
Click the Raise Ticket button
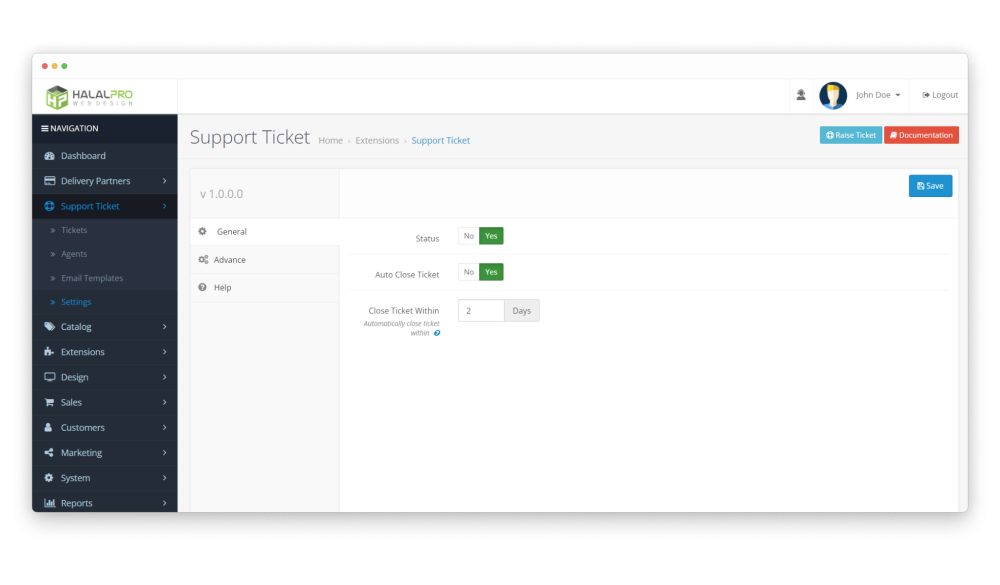tap(850, 135)
